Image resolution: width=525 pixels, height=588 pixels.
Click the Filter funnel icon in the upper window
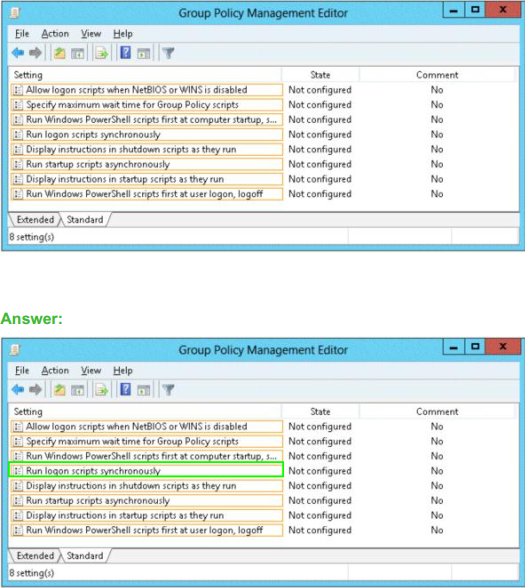coord(168,53)
